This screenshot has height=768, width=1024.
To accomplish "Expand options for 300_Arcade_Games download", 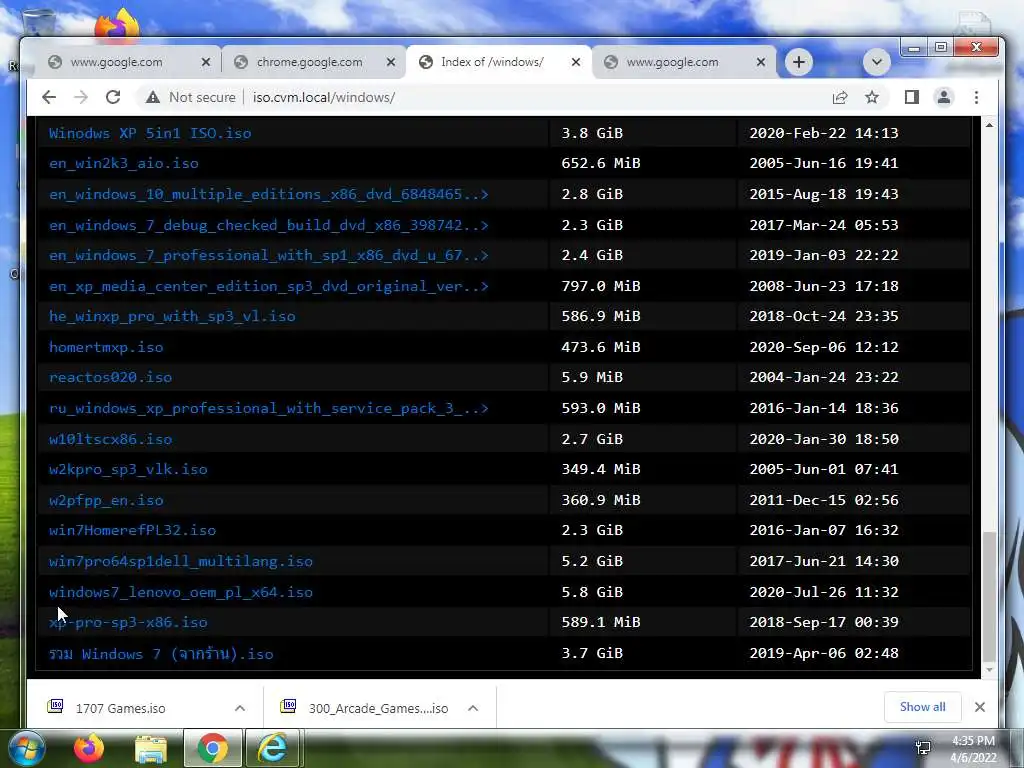I will pos(473,708).
